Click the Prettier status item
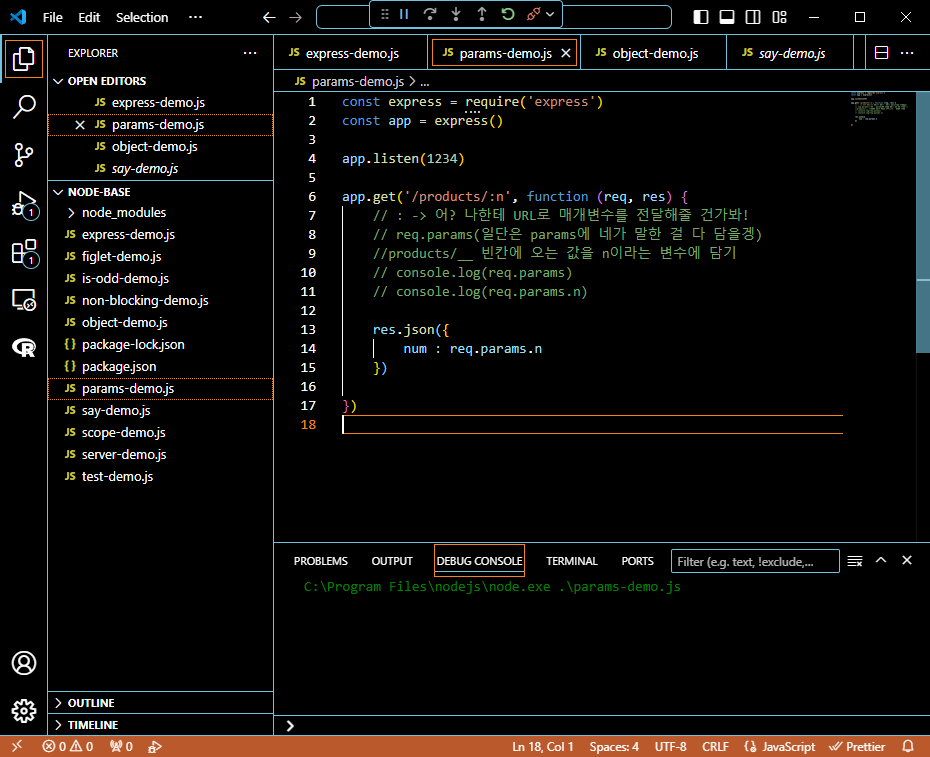 [857, 746]
